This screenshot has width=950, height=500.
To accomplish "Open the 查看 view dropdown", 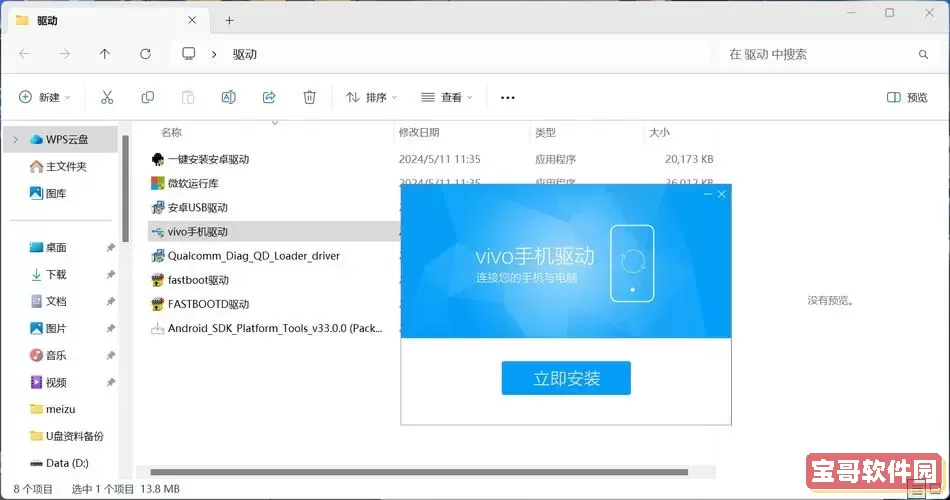I will (447, 97).
